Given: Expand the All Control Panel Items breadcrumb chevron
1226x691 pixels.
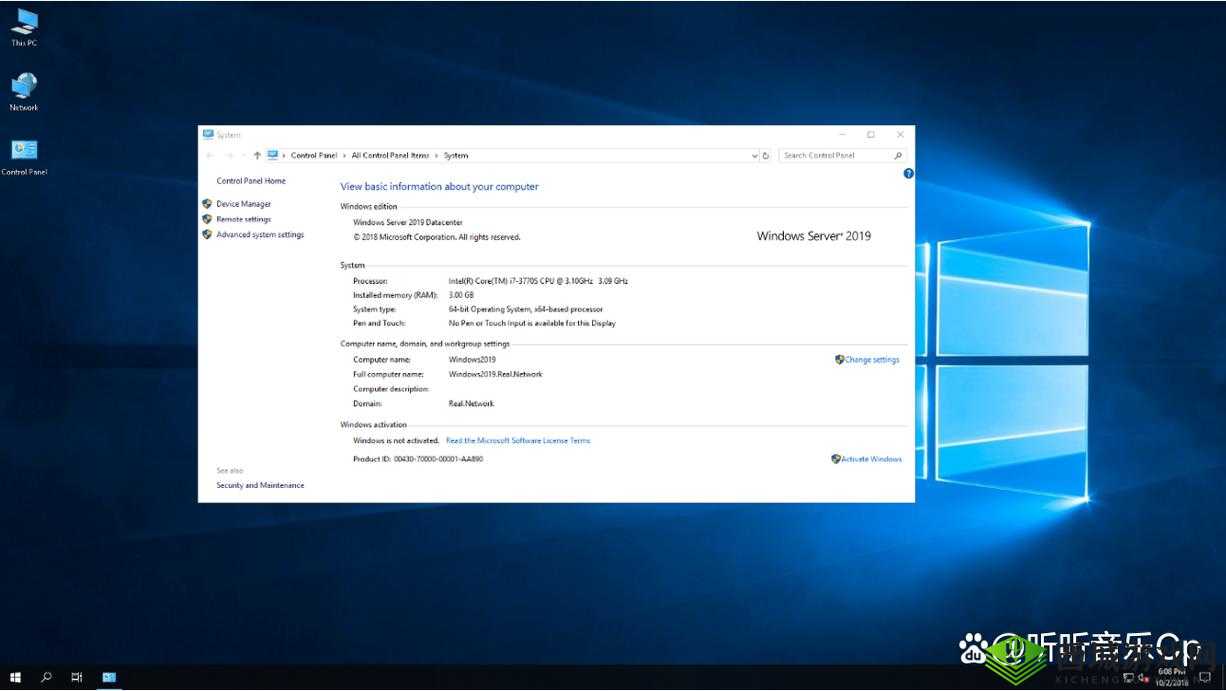Looking at the screenshot, I should 434,155.
